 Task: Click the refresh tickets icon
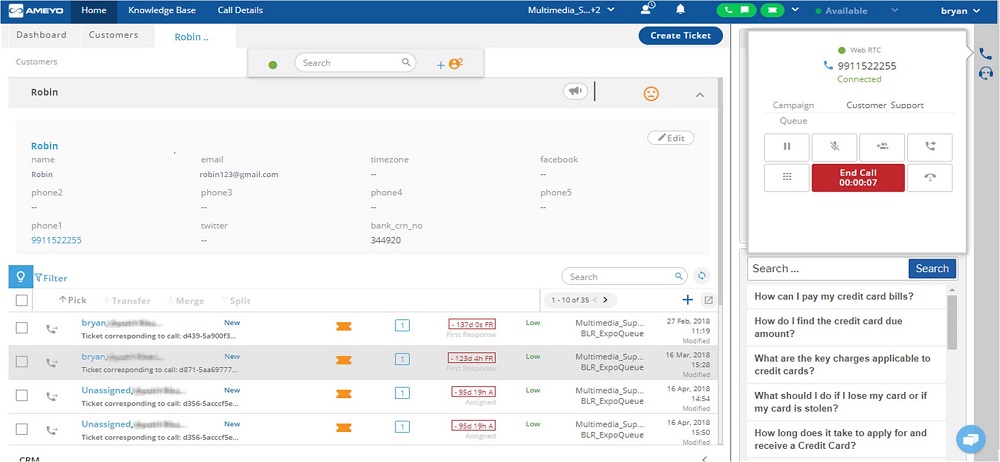pyautogui.click(x=702, y=276)
